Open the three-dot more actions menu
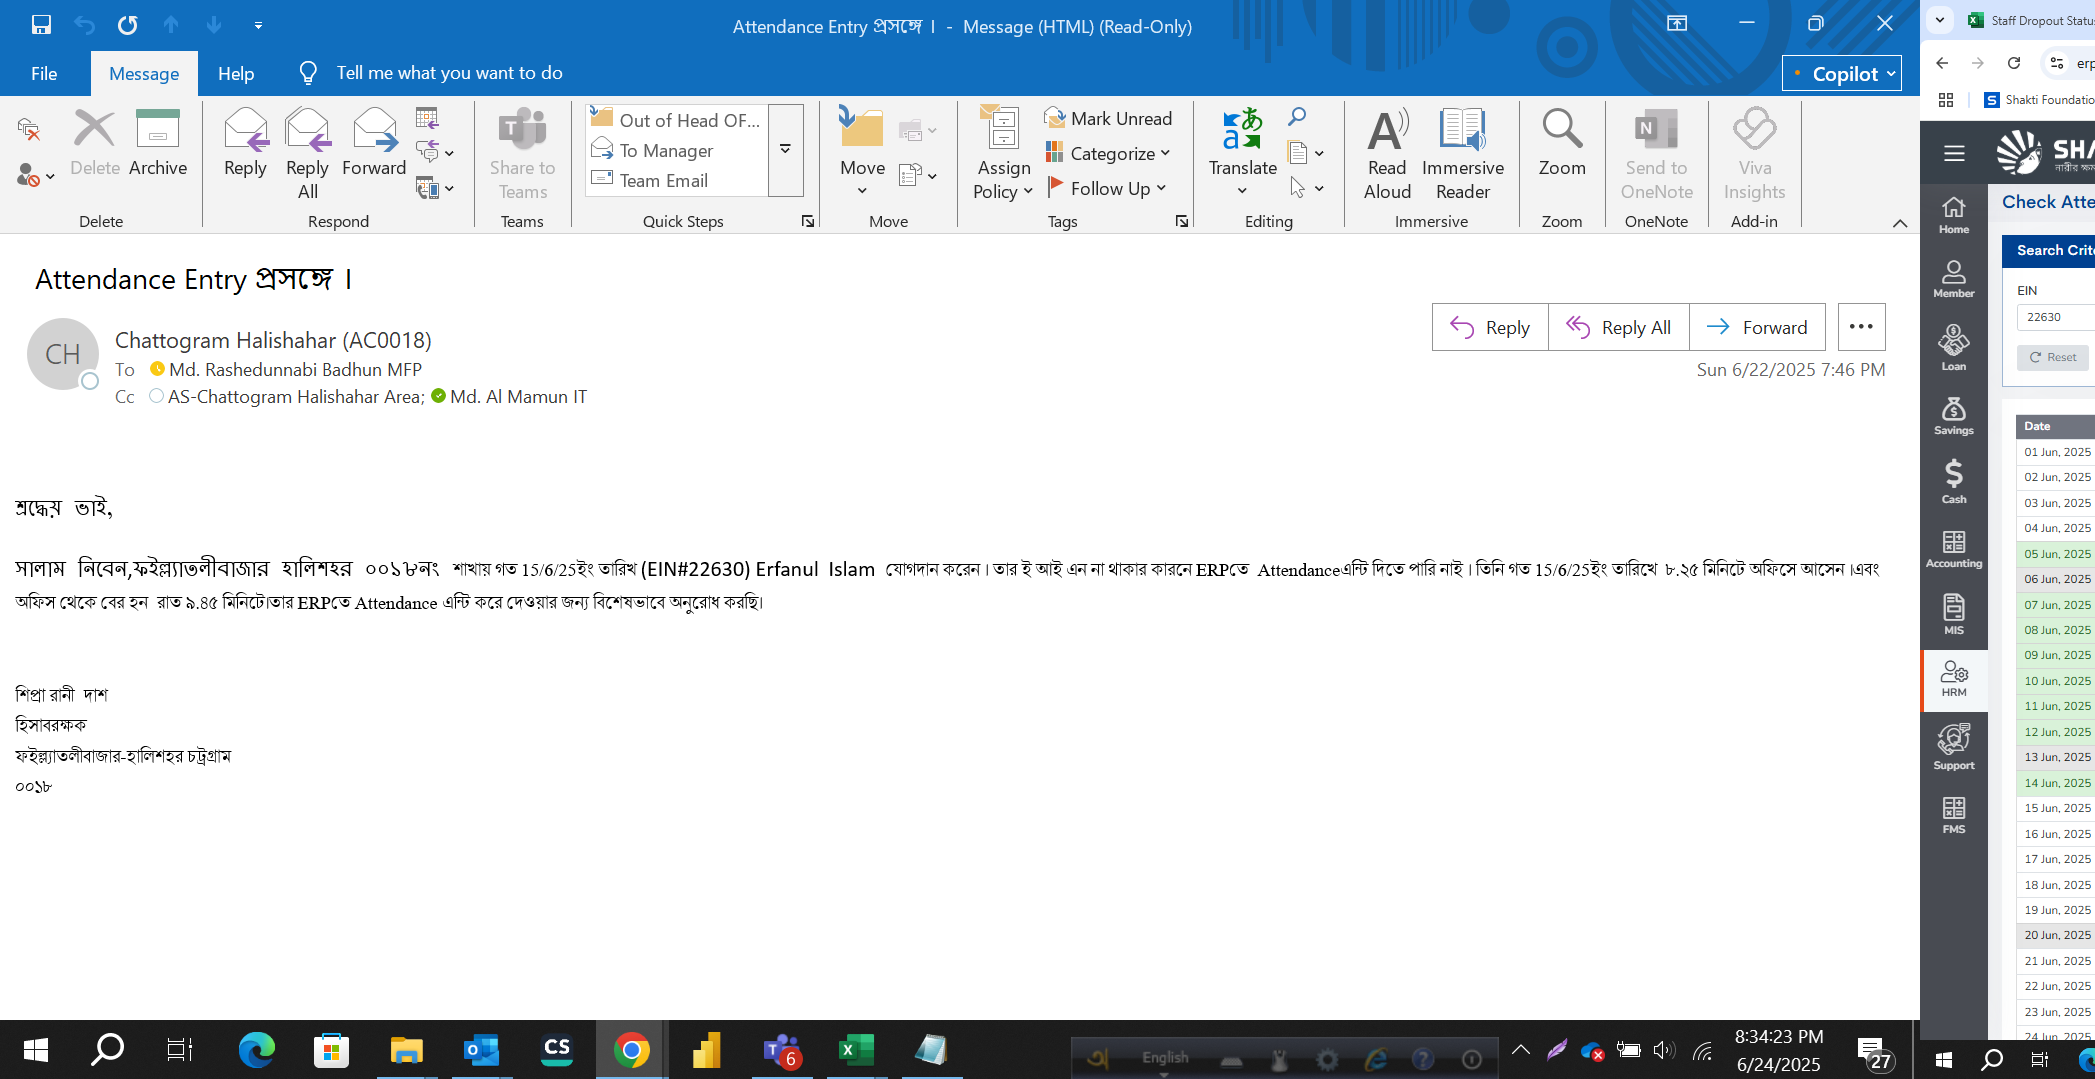The width and height of the screenshot is (2095, 1079). pos(1861,327)
